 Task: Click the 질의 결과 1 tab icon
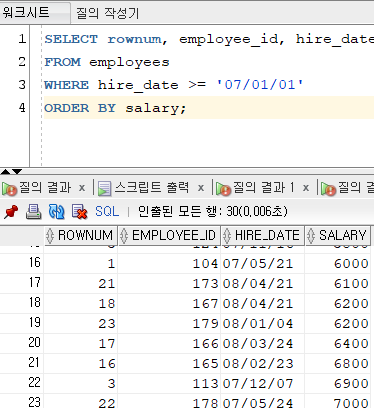(223, 189)
